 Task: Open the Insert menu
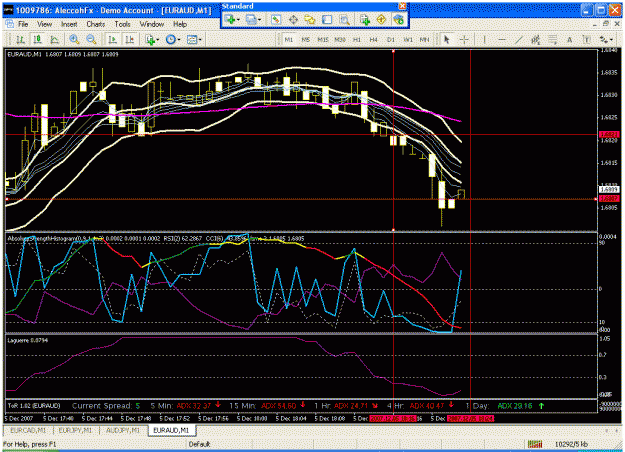point(69,24)
